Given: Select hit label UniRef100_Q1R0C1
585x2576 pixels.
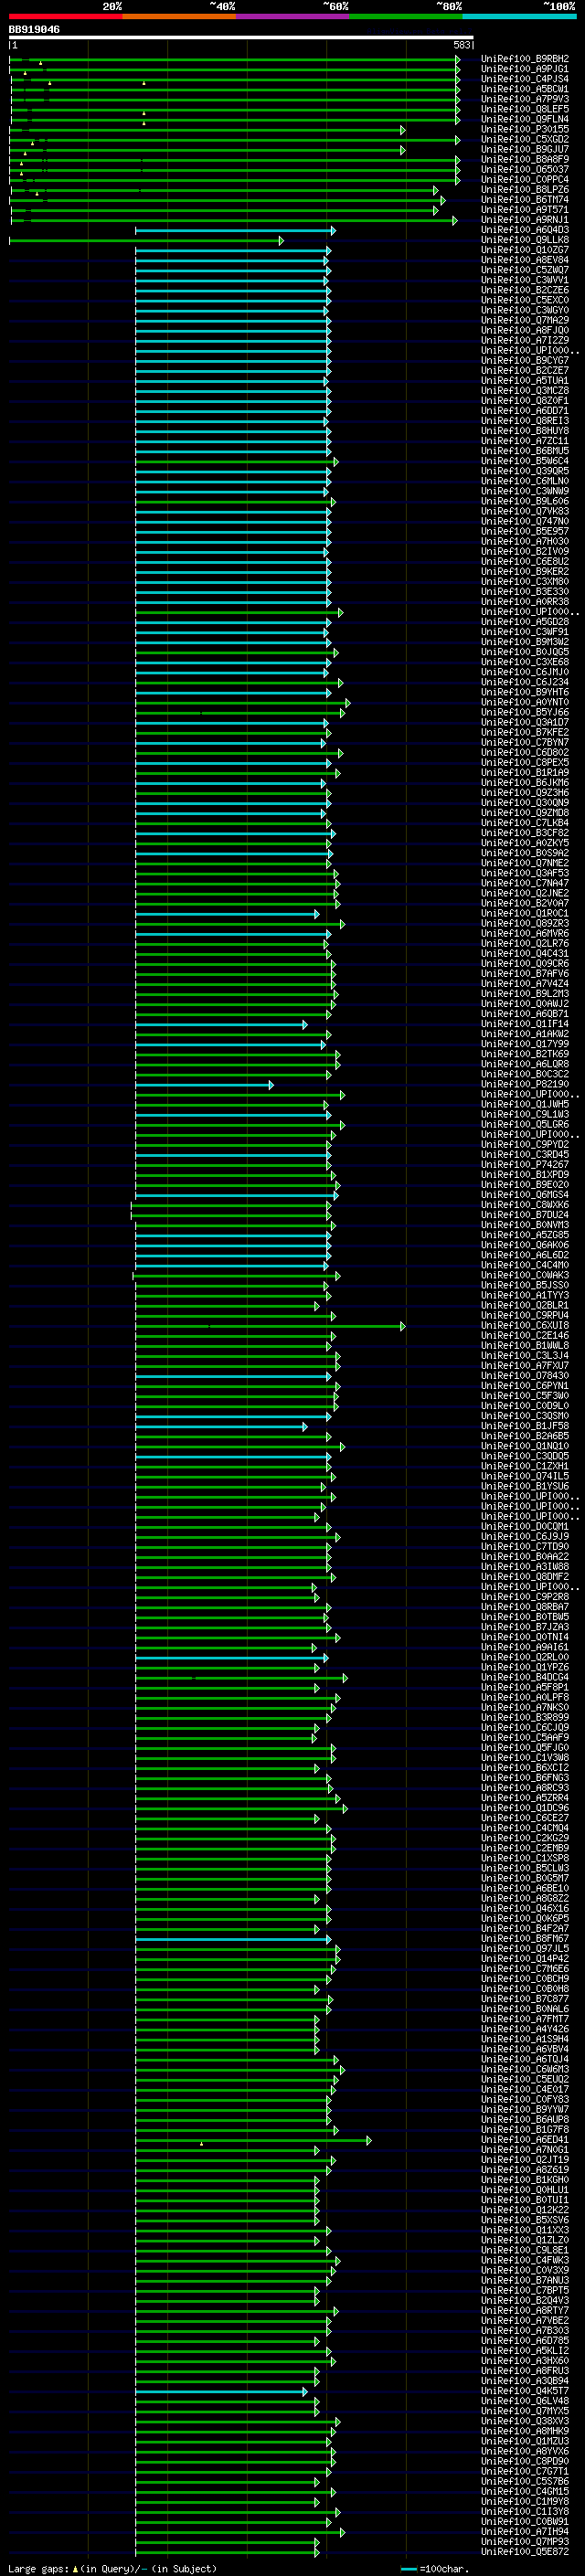Looking at the screenshot, I should pyautogui.click(x=525, y=913).
